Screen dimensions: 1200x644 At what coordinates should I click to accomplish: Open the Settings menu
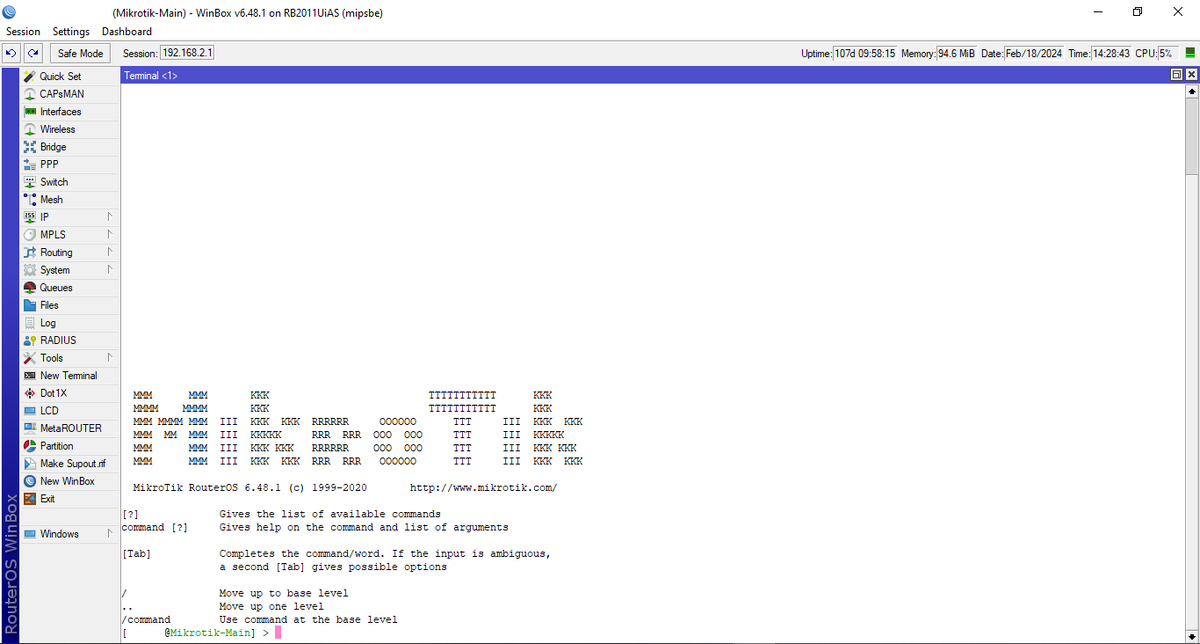coord(71,32)
